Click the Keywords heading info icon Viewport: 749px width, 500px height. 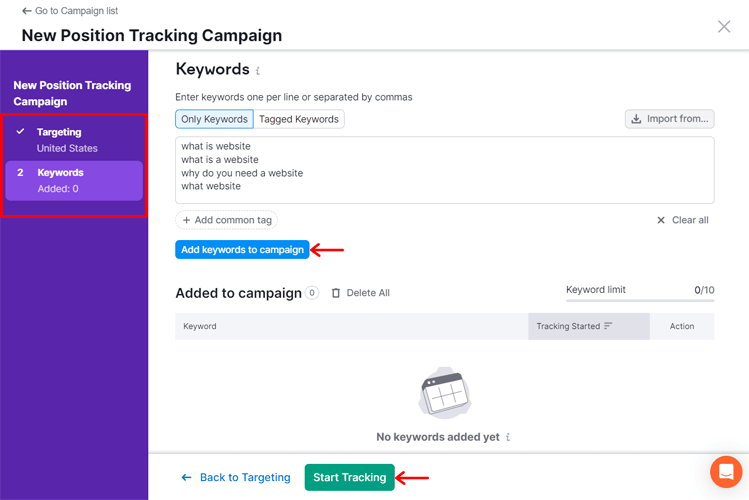click(x=258, y=71)
